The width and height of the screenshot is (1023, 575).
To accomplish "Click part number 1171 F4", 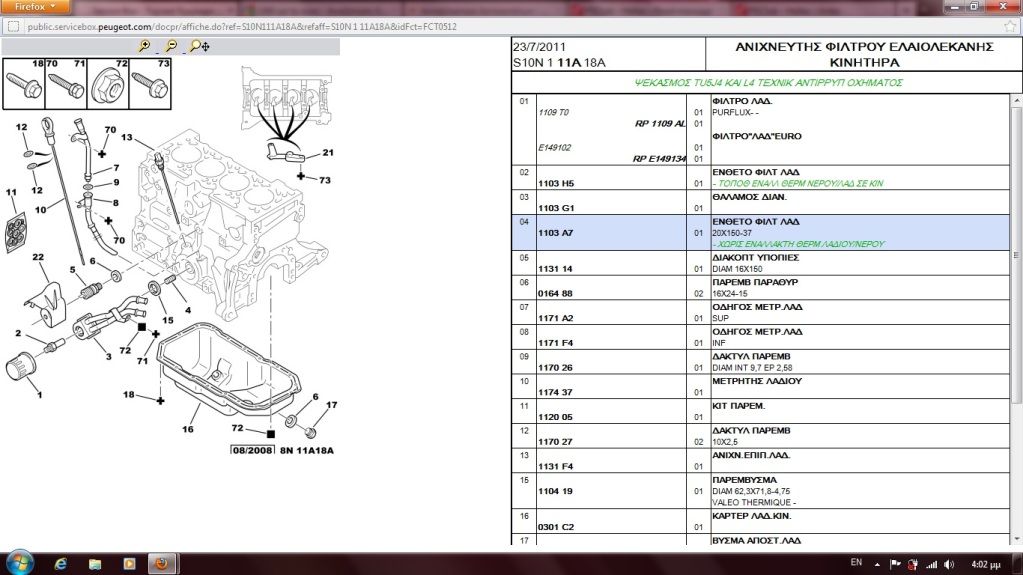I will (x=556, y=343).
